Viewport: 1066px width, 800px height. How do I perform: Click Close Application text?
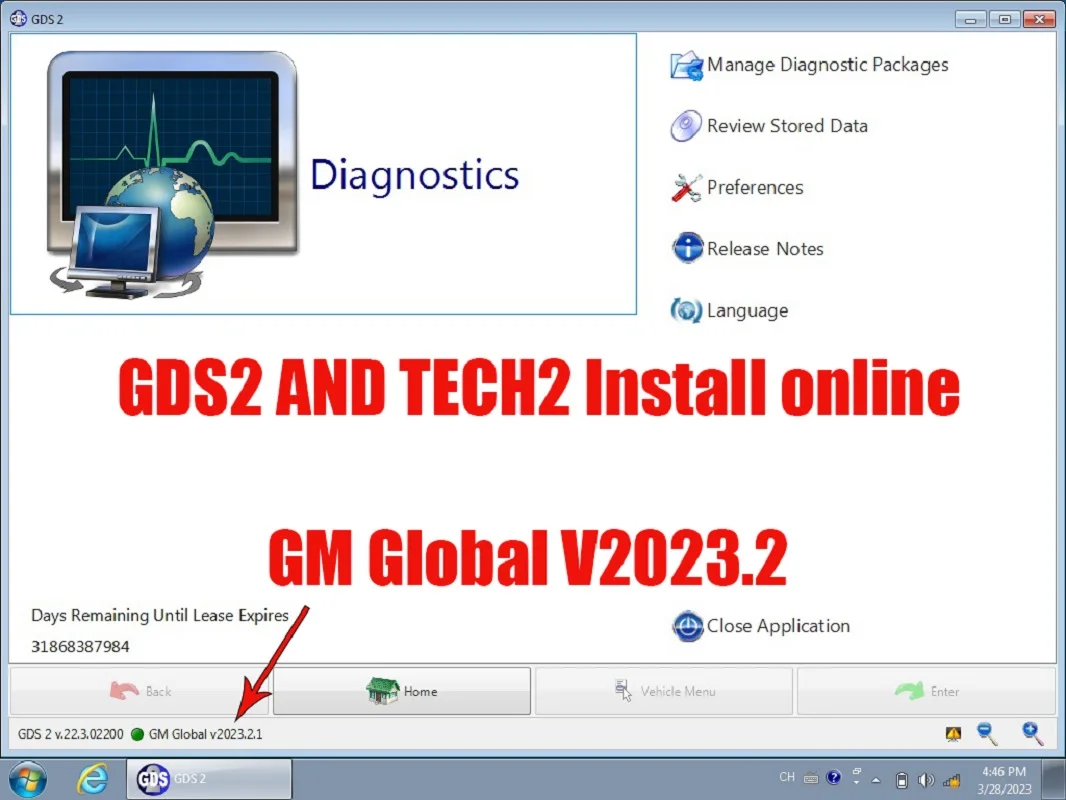pos(778,626)
